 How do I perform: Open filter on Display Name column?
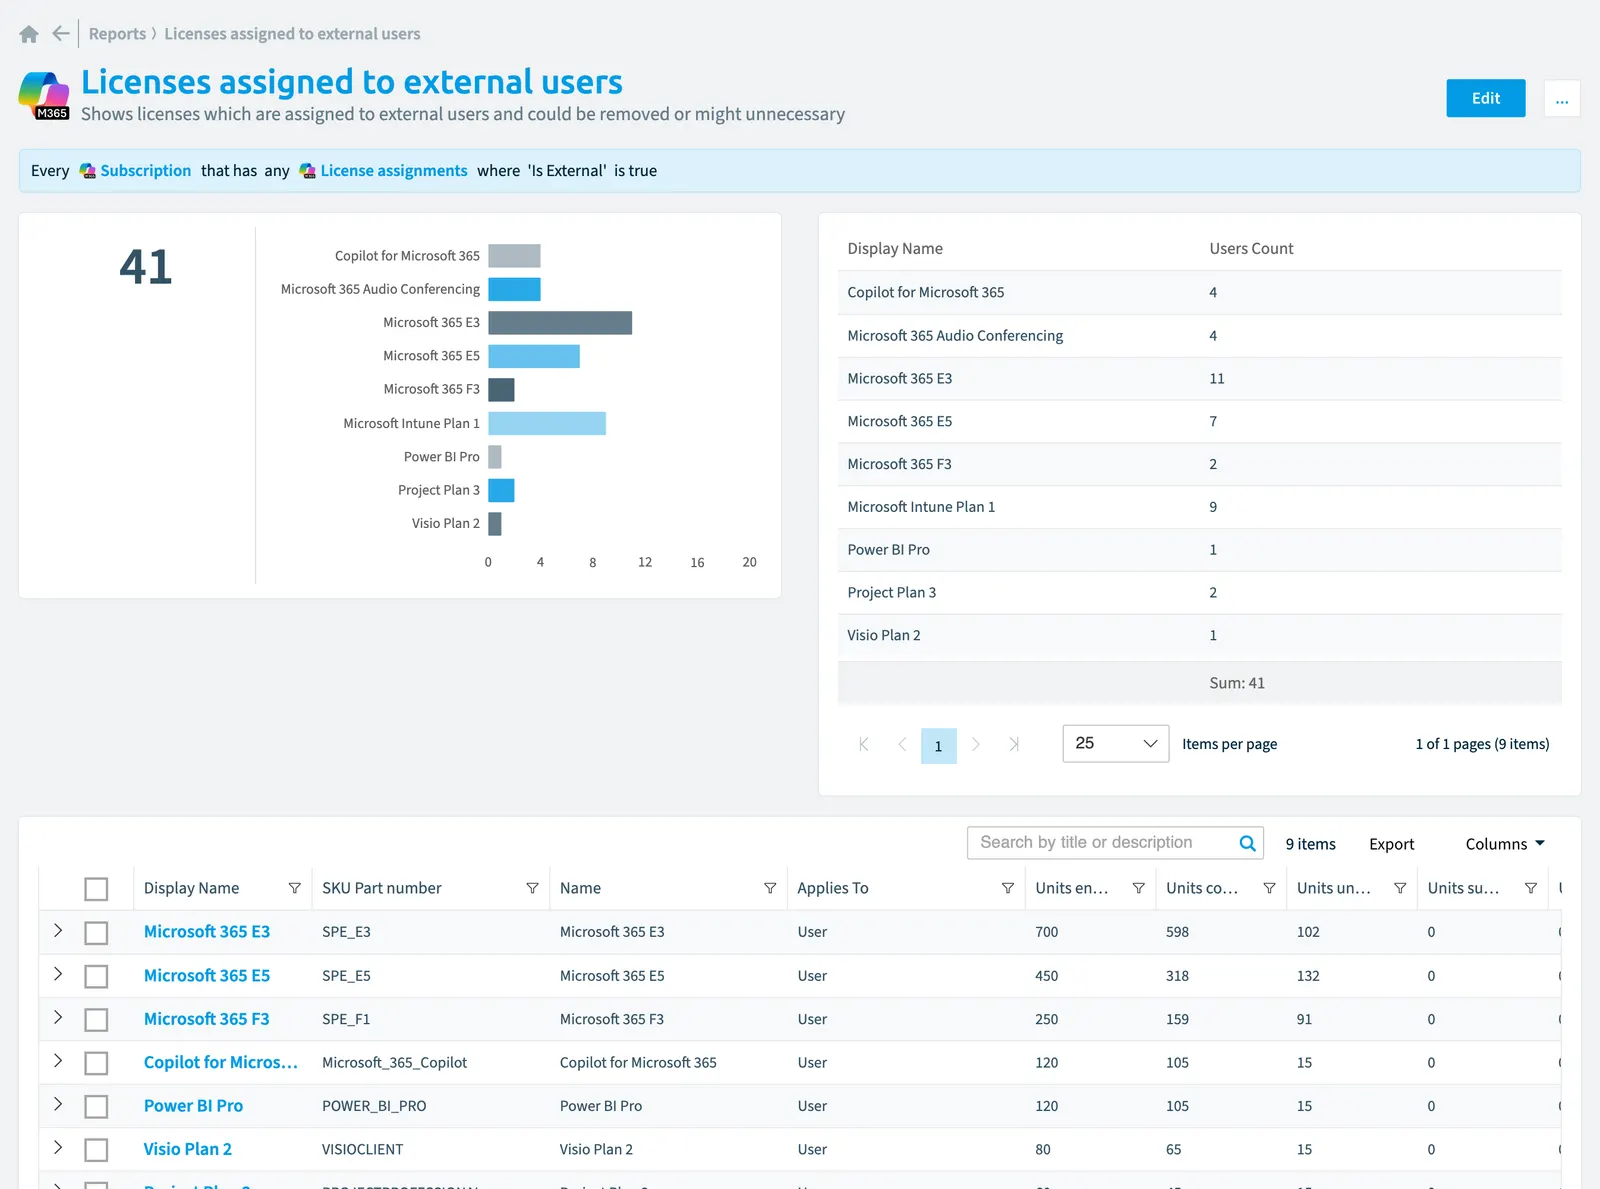(294, 888)
